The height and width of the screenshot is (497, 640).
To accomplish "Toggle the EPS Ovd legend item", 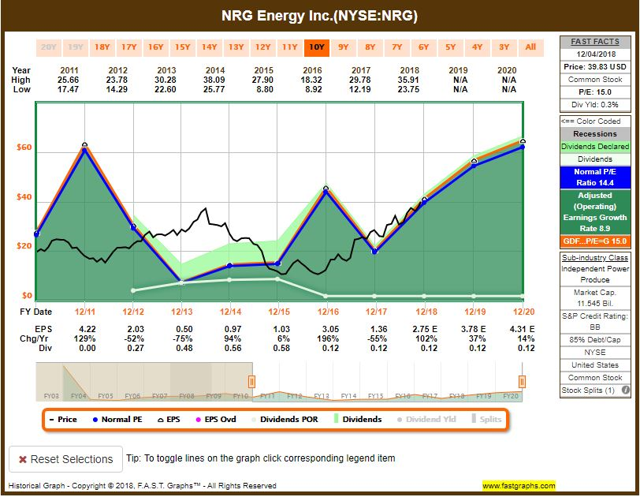I will [216, 419].
